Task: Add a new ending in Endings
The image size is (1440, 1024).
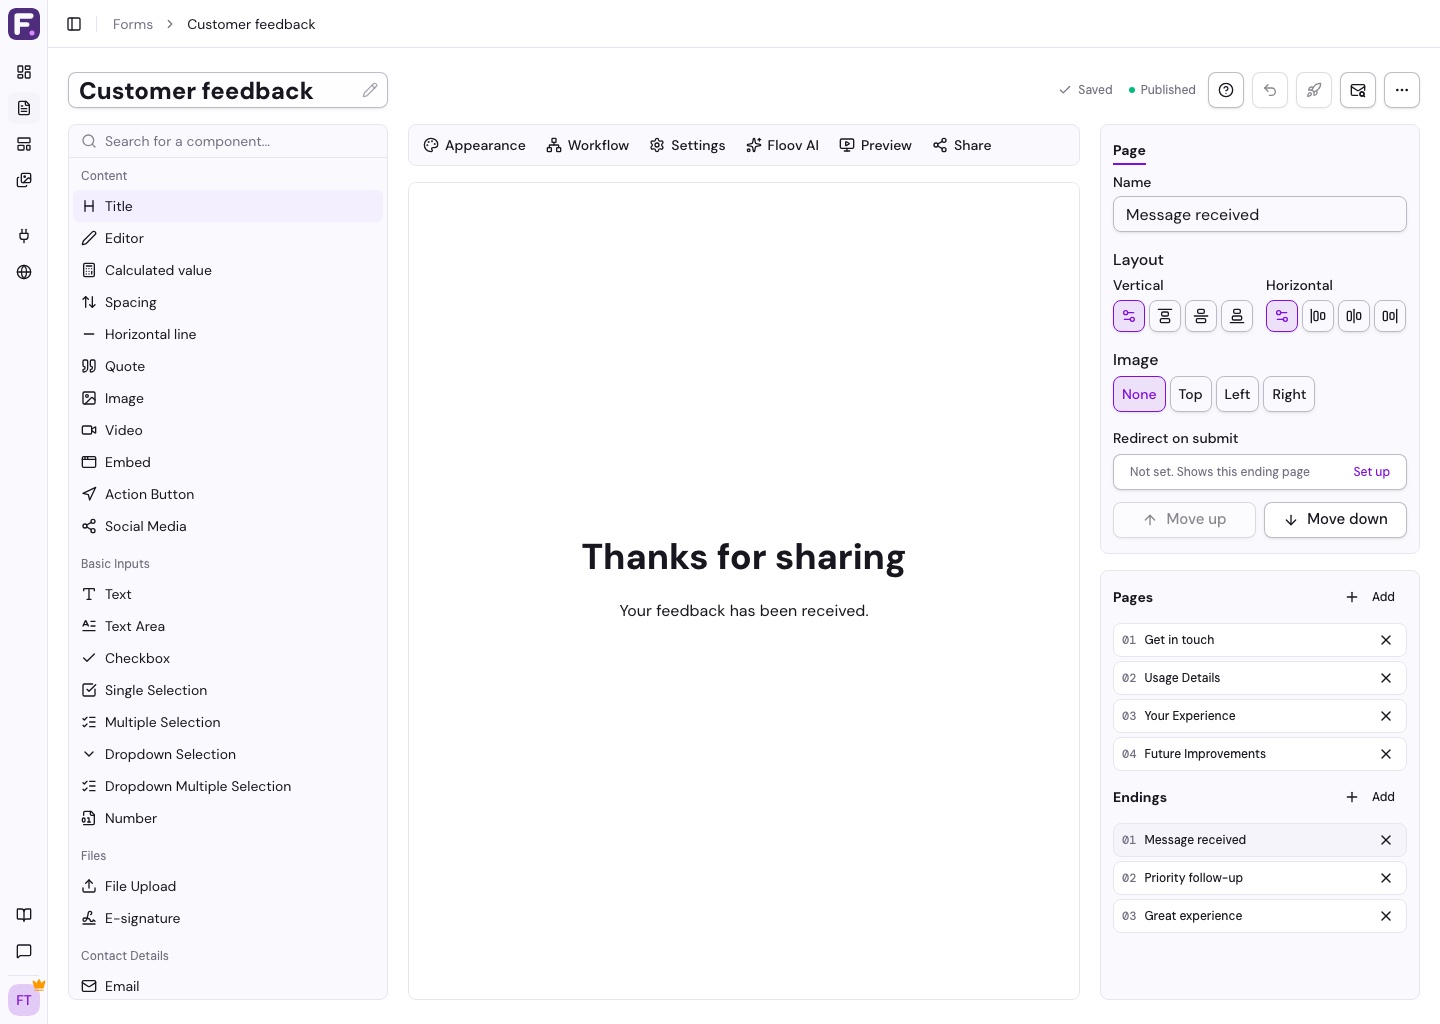Action: (1371, 797)
